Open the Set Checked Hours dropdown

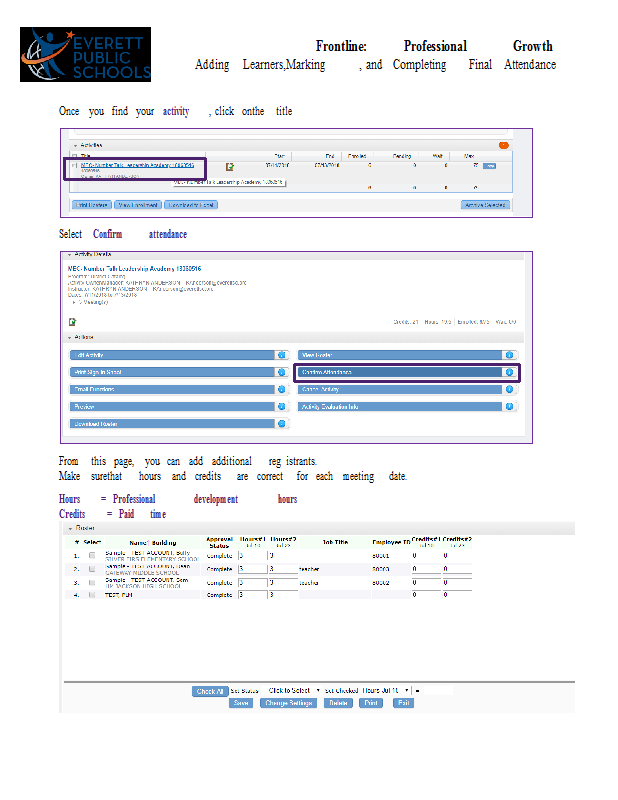(x=385, y=690)
